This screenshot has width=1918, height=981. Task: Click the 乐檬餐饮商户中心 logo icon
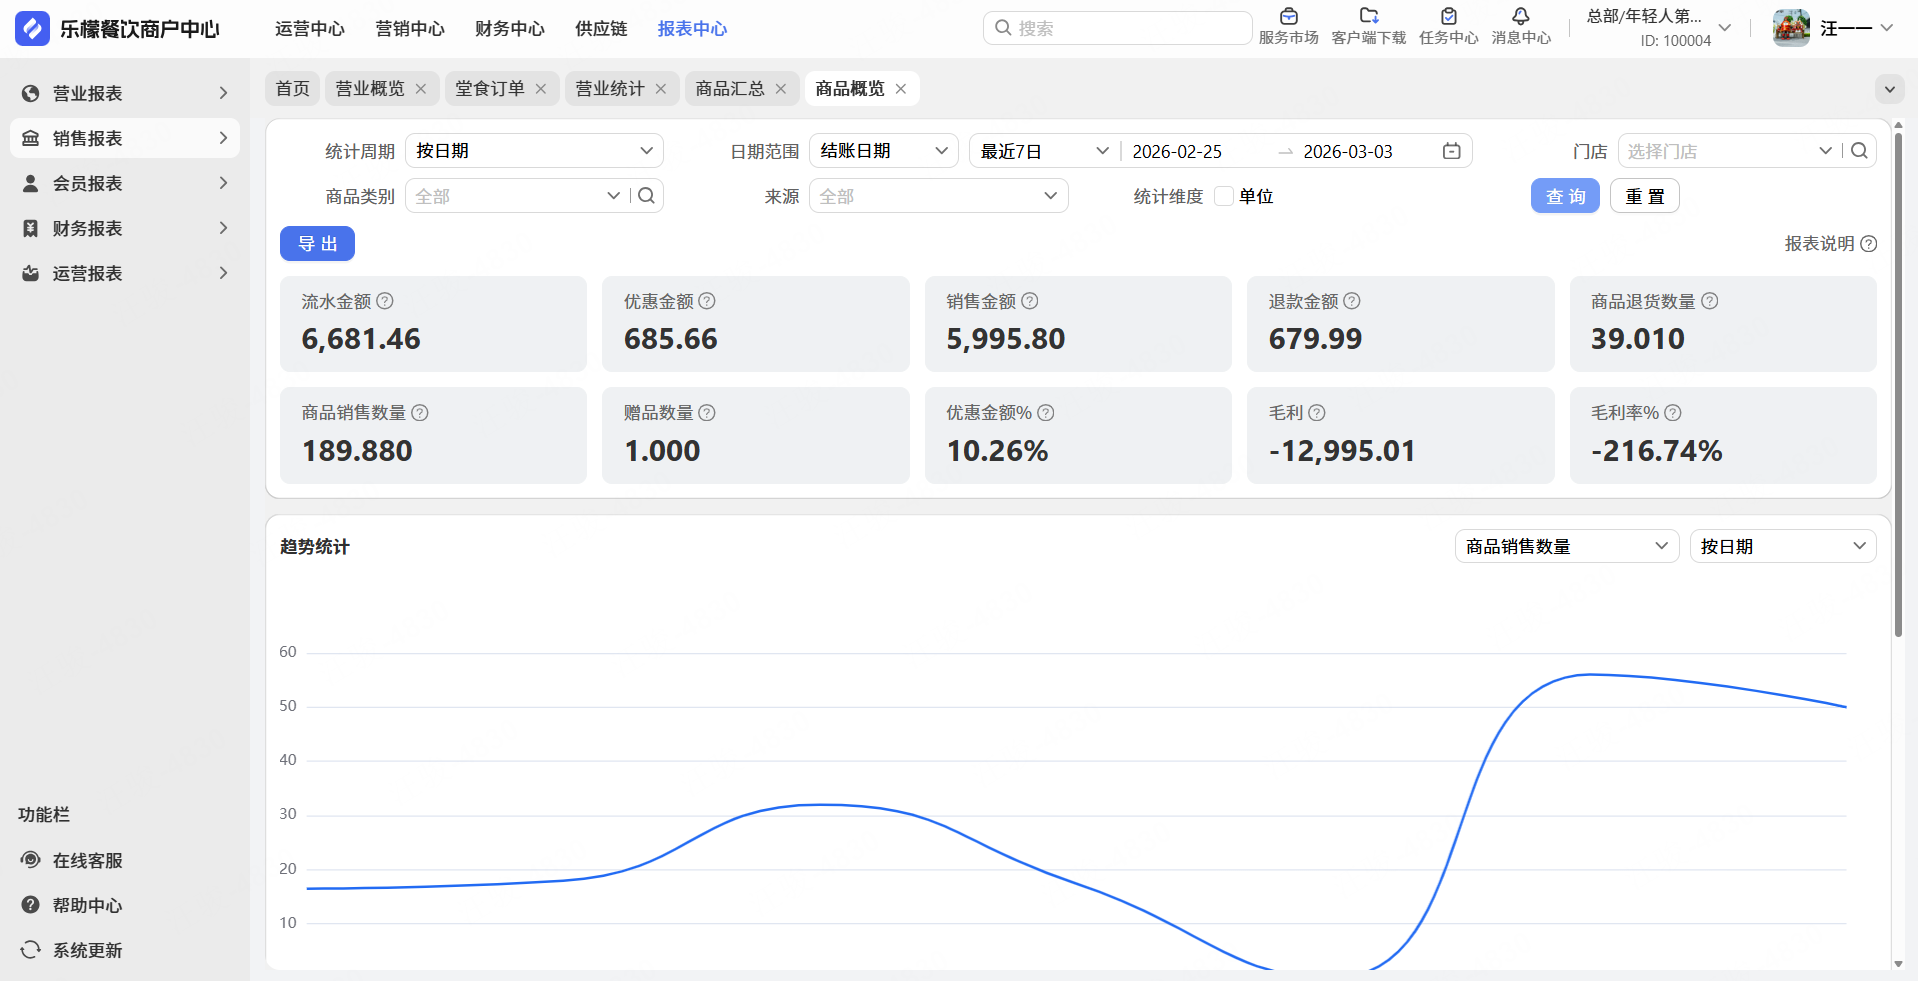tap(32, 28)
